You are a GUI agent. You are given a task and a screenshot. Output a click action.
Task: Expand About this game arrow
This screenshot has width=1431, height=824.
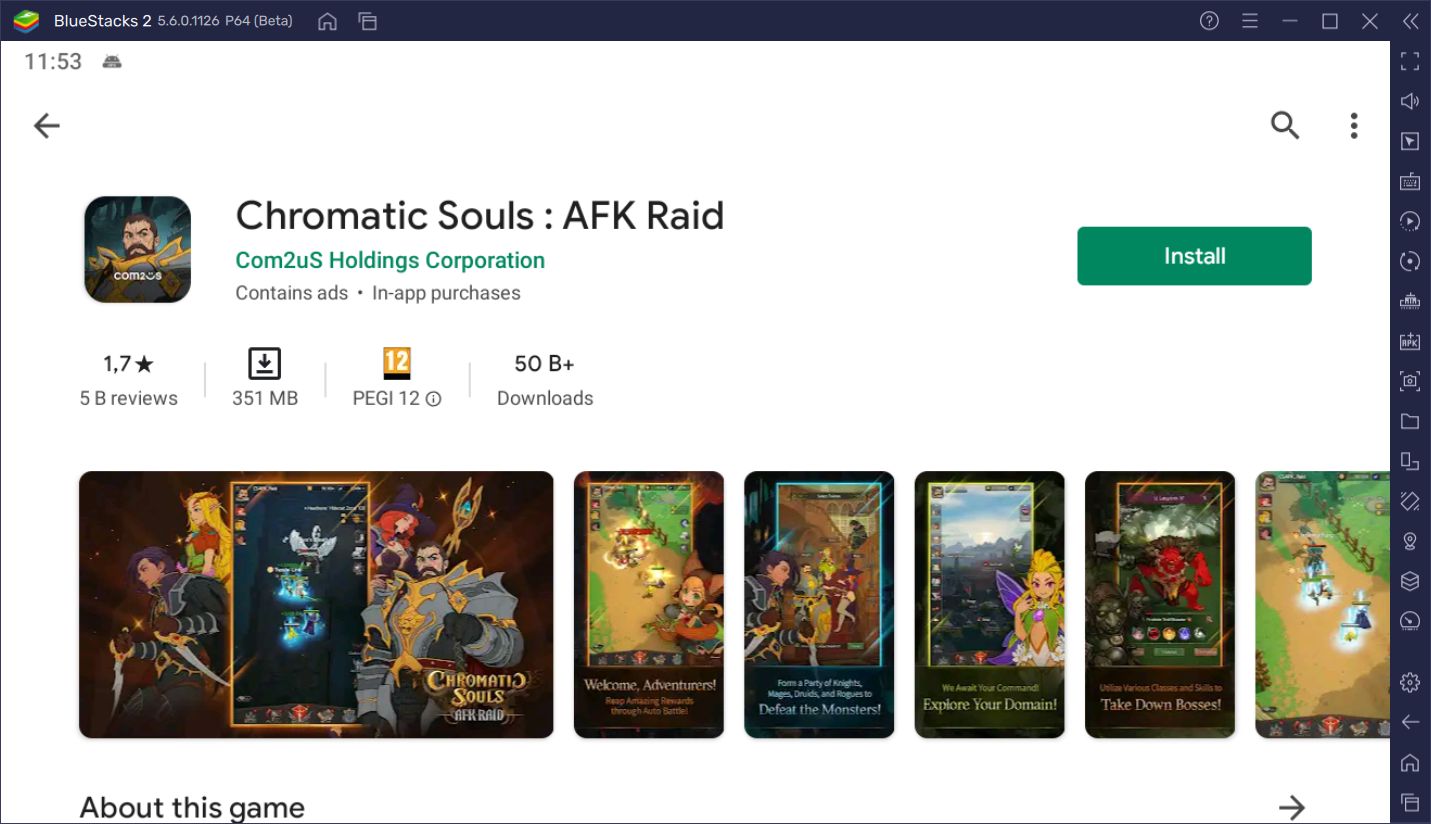1292,807
